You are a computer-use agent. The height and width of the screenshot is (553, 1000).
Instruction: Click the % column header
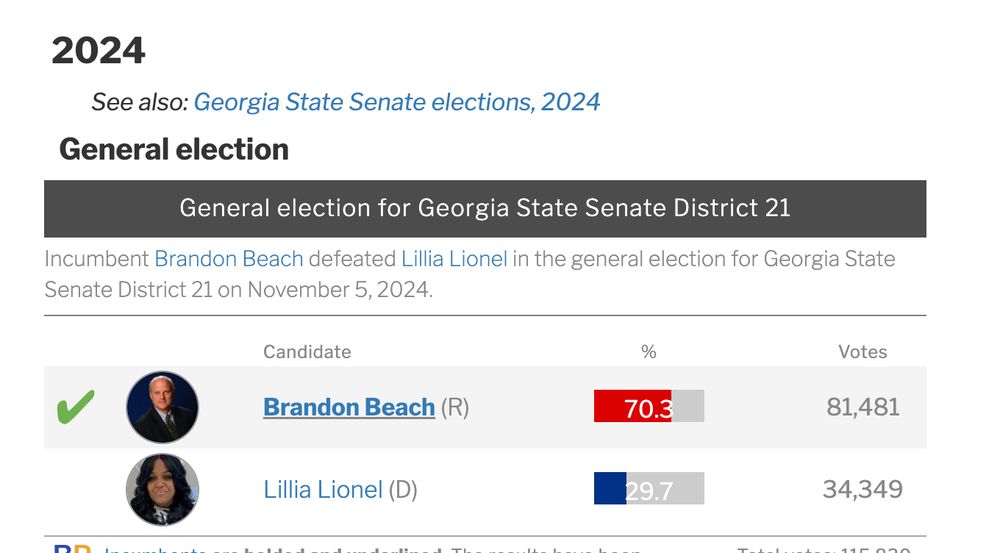pyautogui.click(x=648, y=351)
